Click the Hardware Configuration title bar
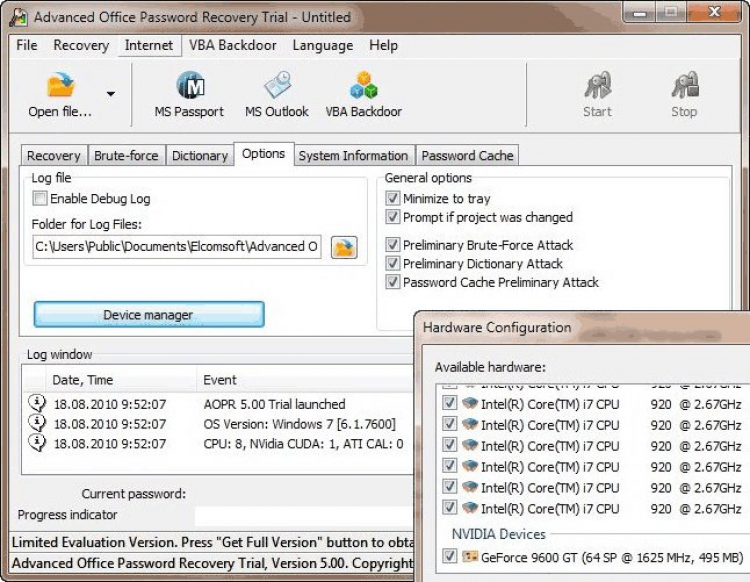The height and width of the screenshot is (582, 750). tap(584, 328)
